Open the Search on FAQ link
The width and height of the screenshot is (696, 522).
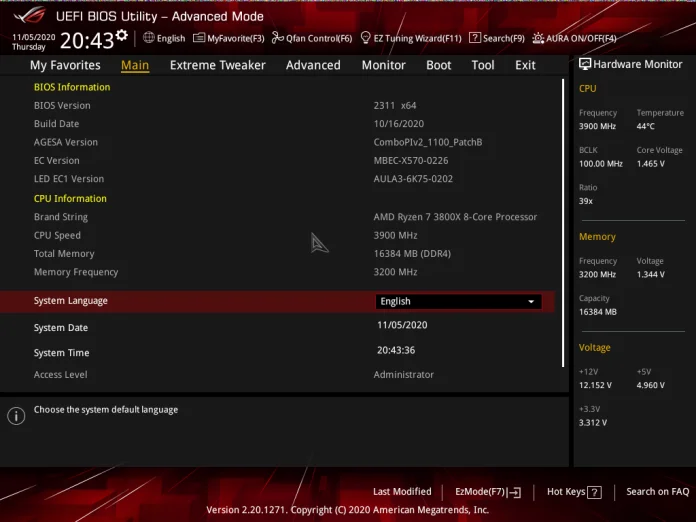(x=657, y=492)
